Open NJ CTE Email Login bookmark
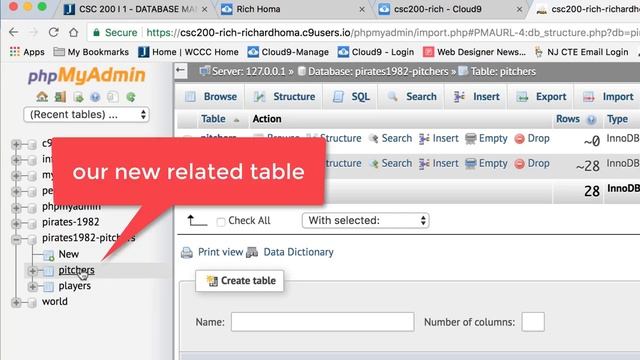 coord(581,52)
